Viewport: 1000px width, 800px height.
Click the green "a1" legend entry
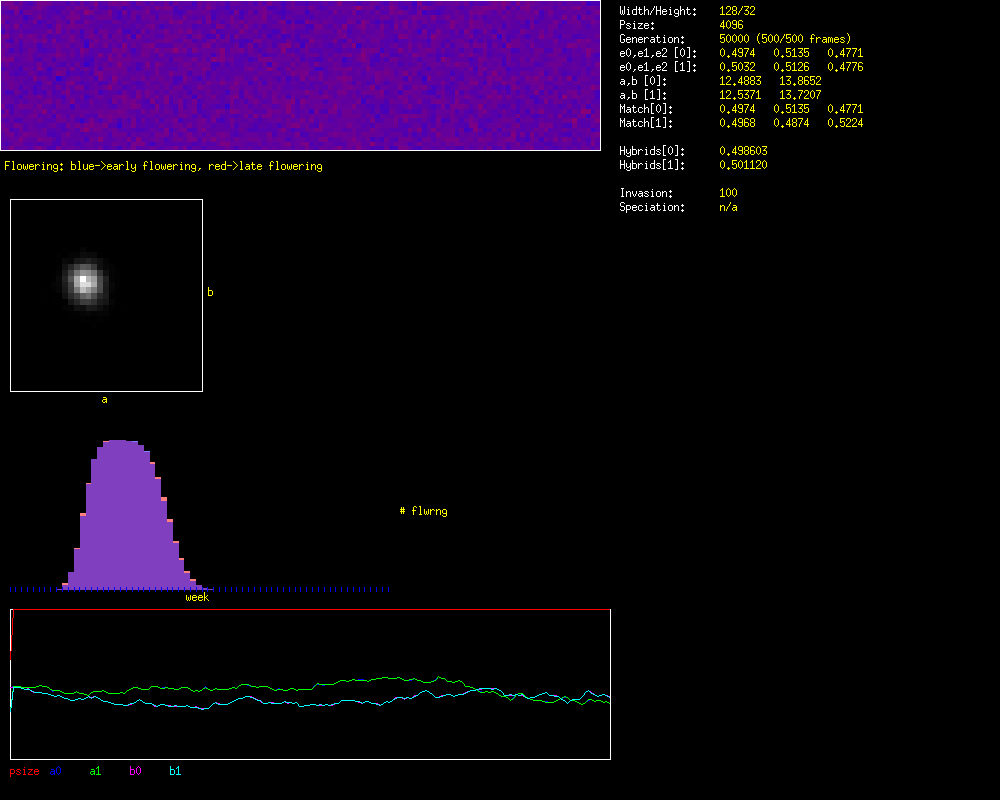pyautogui.click(x=95, y=771)
